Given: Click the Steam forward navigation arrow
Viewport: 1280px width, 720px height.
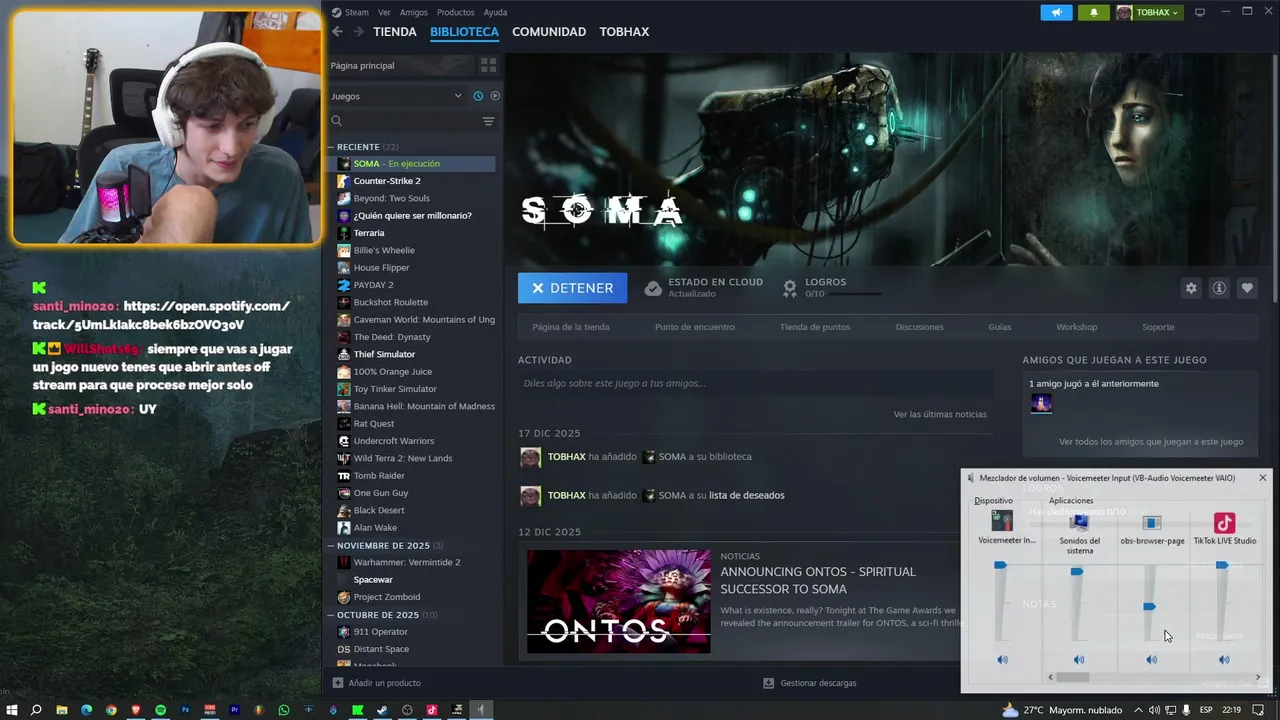Looking at the screenshot, I should coord(358,32).
